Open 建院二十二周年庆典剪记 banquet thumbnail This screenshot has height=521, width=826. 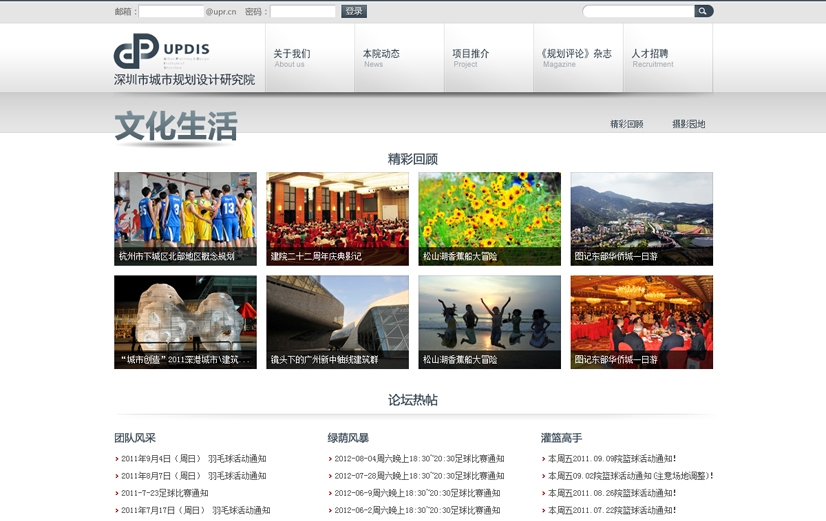click(x=337, y=218)
